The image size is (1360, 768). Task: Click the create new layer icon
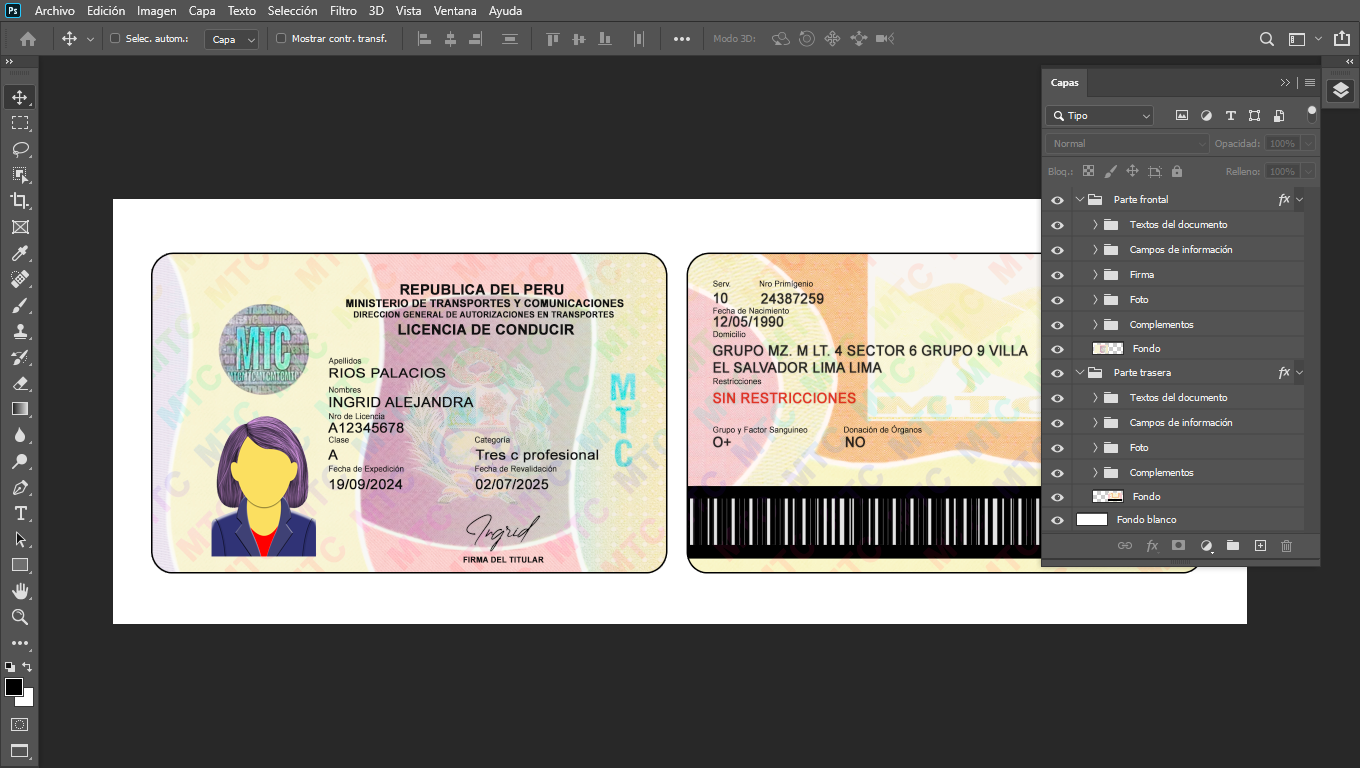(x=1260, y=546)
